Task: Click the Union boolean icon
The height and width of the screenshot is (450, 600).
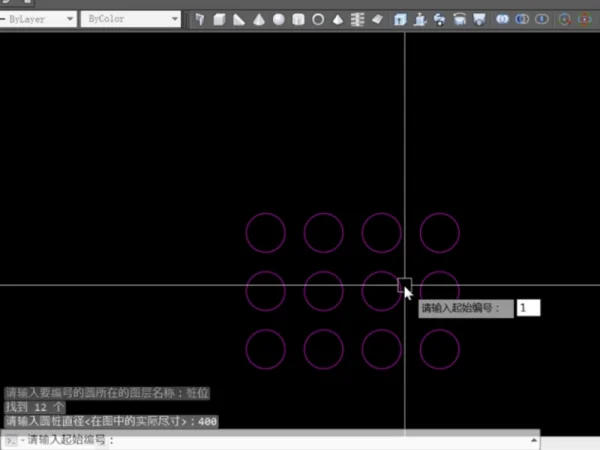Action: coord(502,19)
